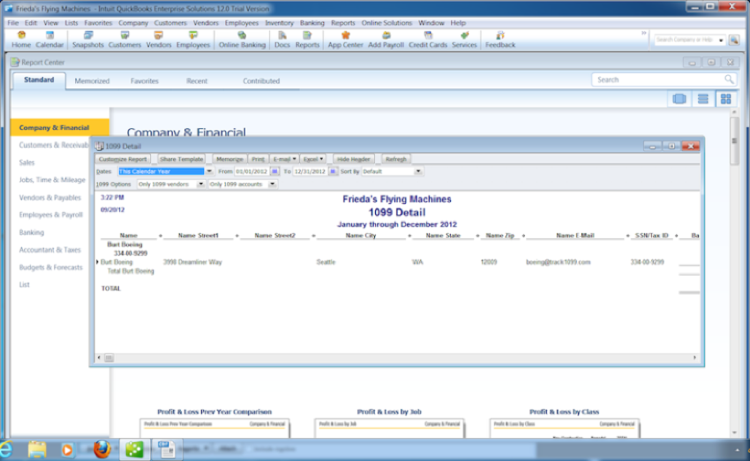
Task: Open the App Center icon
Action: 345,40
